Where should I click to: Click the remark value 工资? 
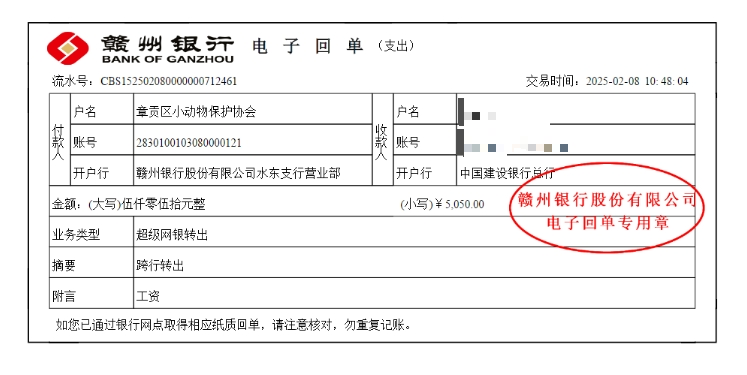coord(148,296)
